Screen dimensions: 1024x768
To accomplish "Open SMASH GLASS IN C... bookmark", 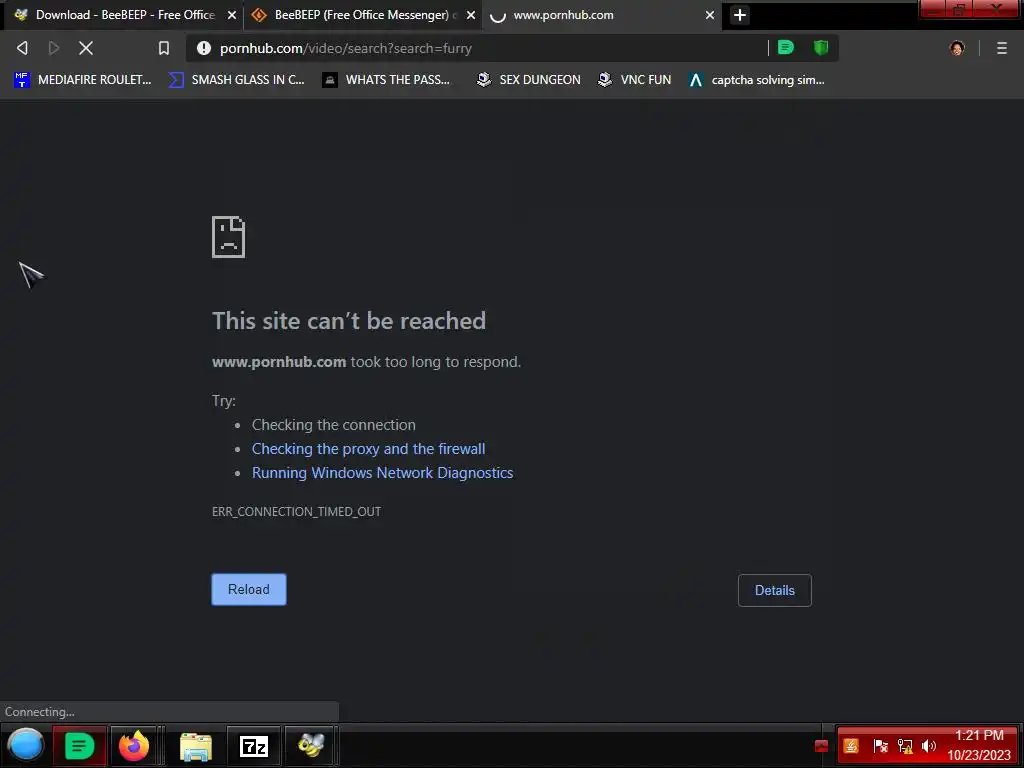I will [x=236, y=80].
